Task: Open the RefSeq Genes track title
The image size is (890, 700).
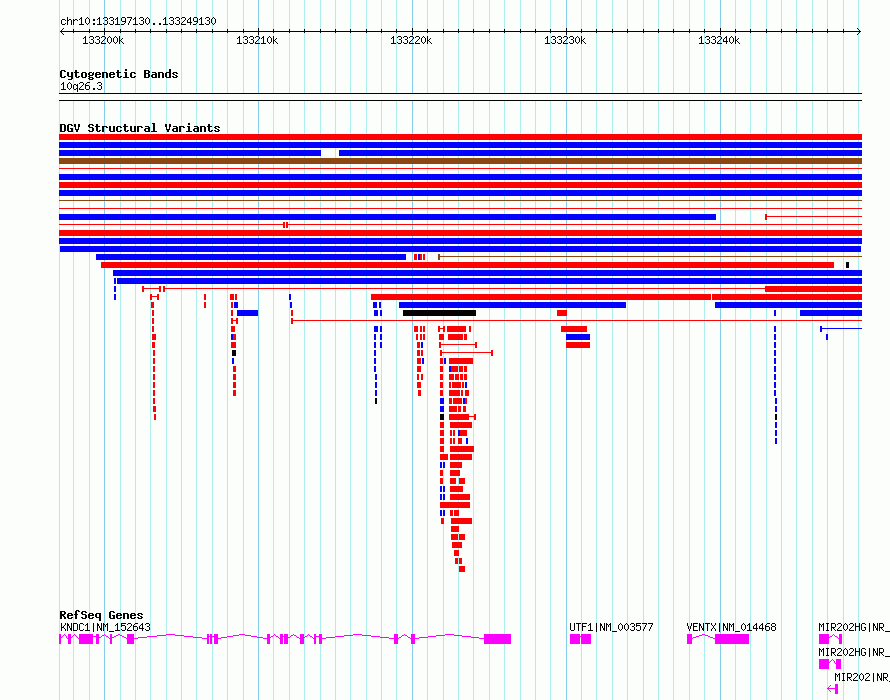Action: pyautogui.click(x=101, y=615)
